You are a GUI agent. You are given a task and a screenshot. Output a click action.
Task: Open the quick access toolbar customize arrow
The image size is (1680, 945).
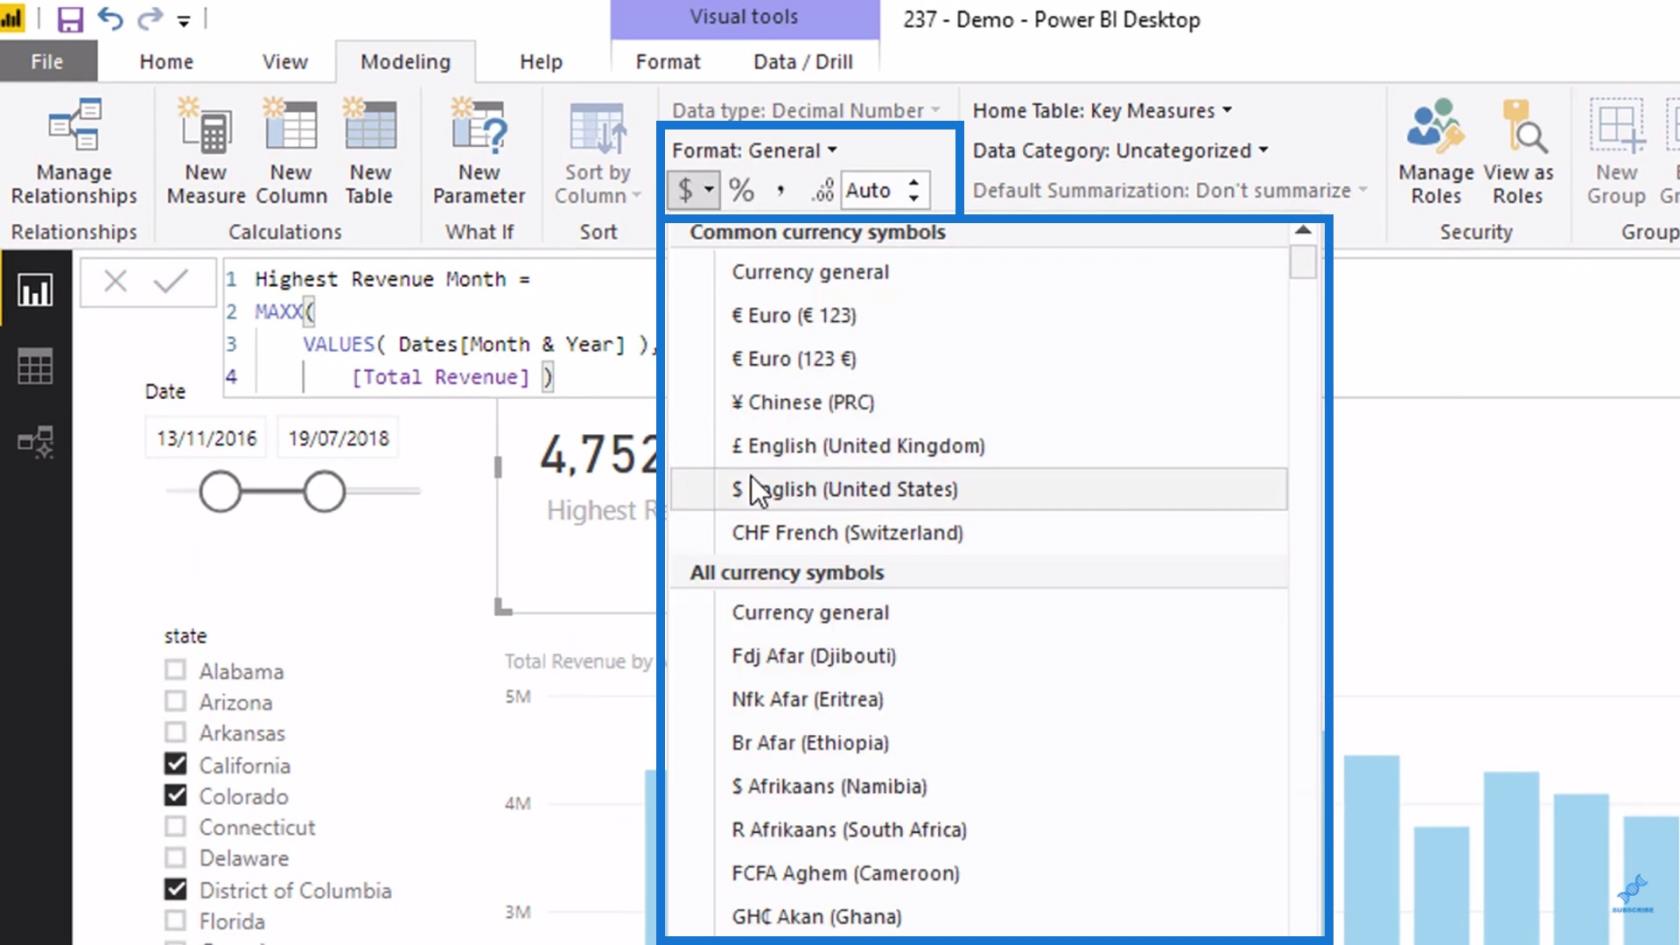[x=184, y=20]
